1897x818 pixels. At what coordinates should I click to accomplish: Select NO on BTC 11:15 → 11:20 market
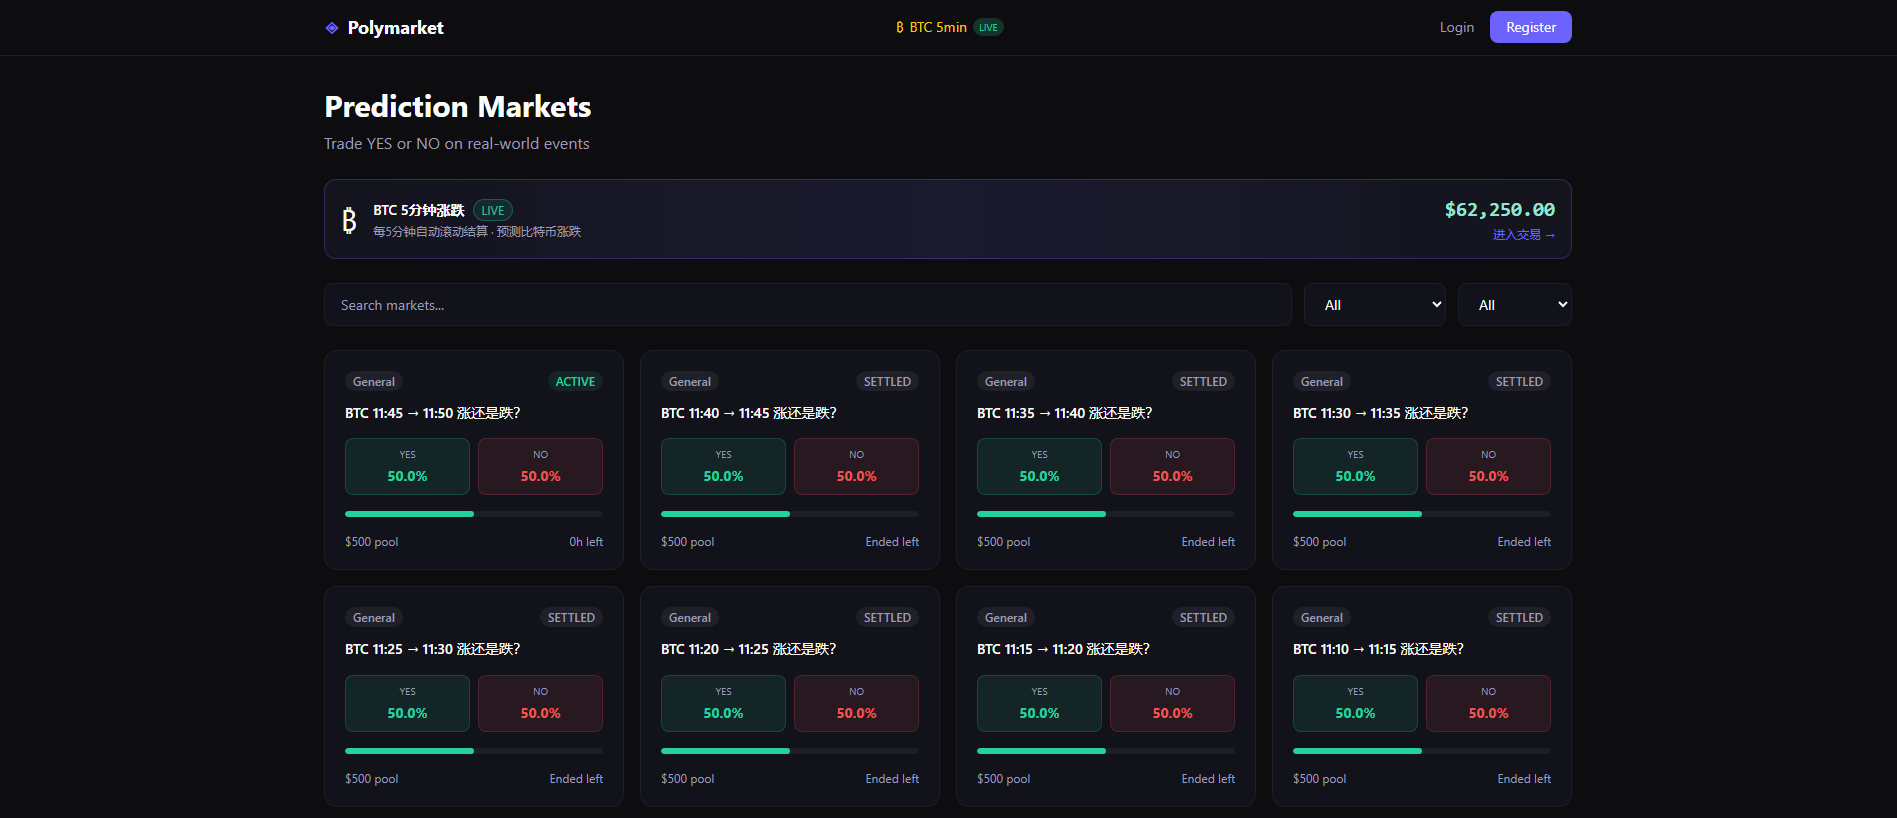[x=1172, y=703]
